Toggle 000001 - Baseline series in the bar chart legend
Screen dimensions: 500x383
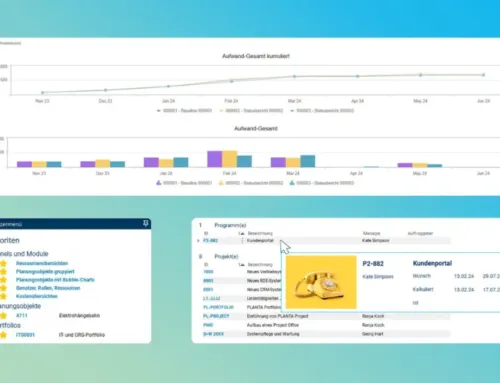[x=184, y=183]
